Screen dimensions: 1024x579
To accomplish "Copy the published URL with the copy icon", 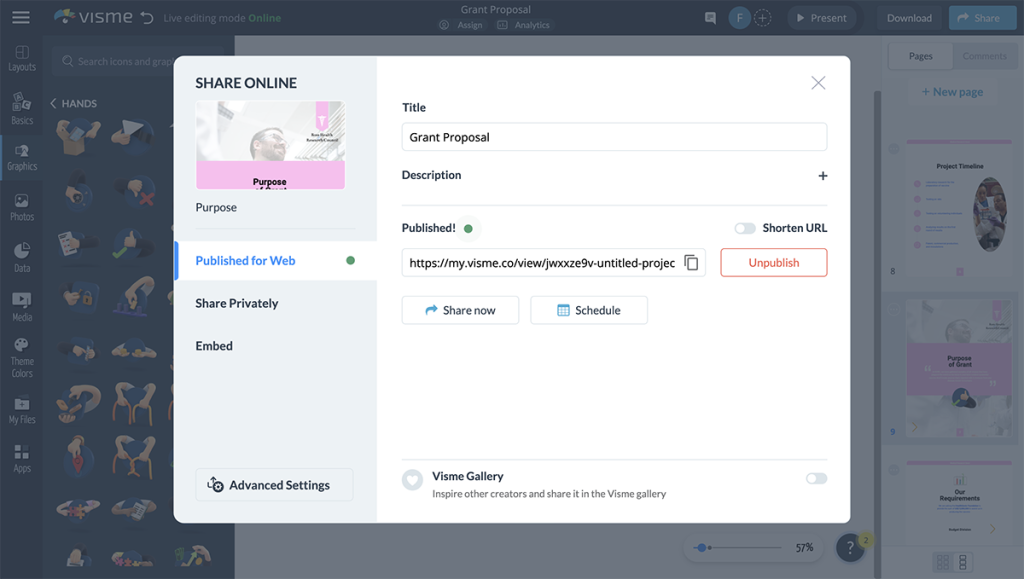I will coord(691,263).
